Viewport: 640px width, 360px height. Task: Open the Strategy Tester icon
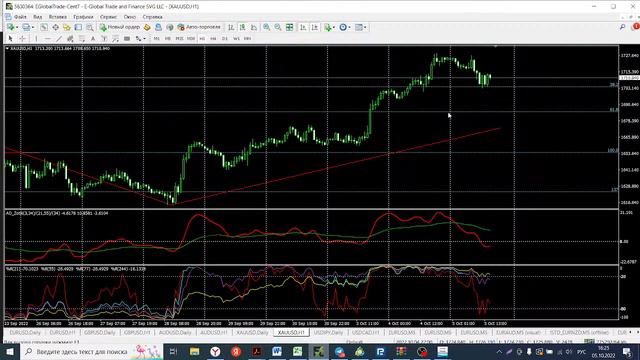coord(89,27)
